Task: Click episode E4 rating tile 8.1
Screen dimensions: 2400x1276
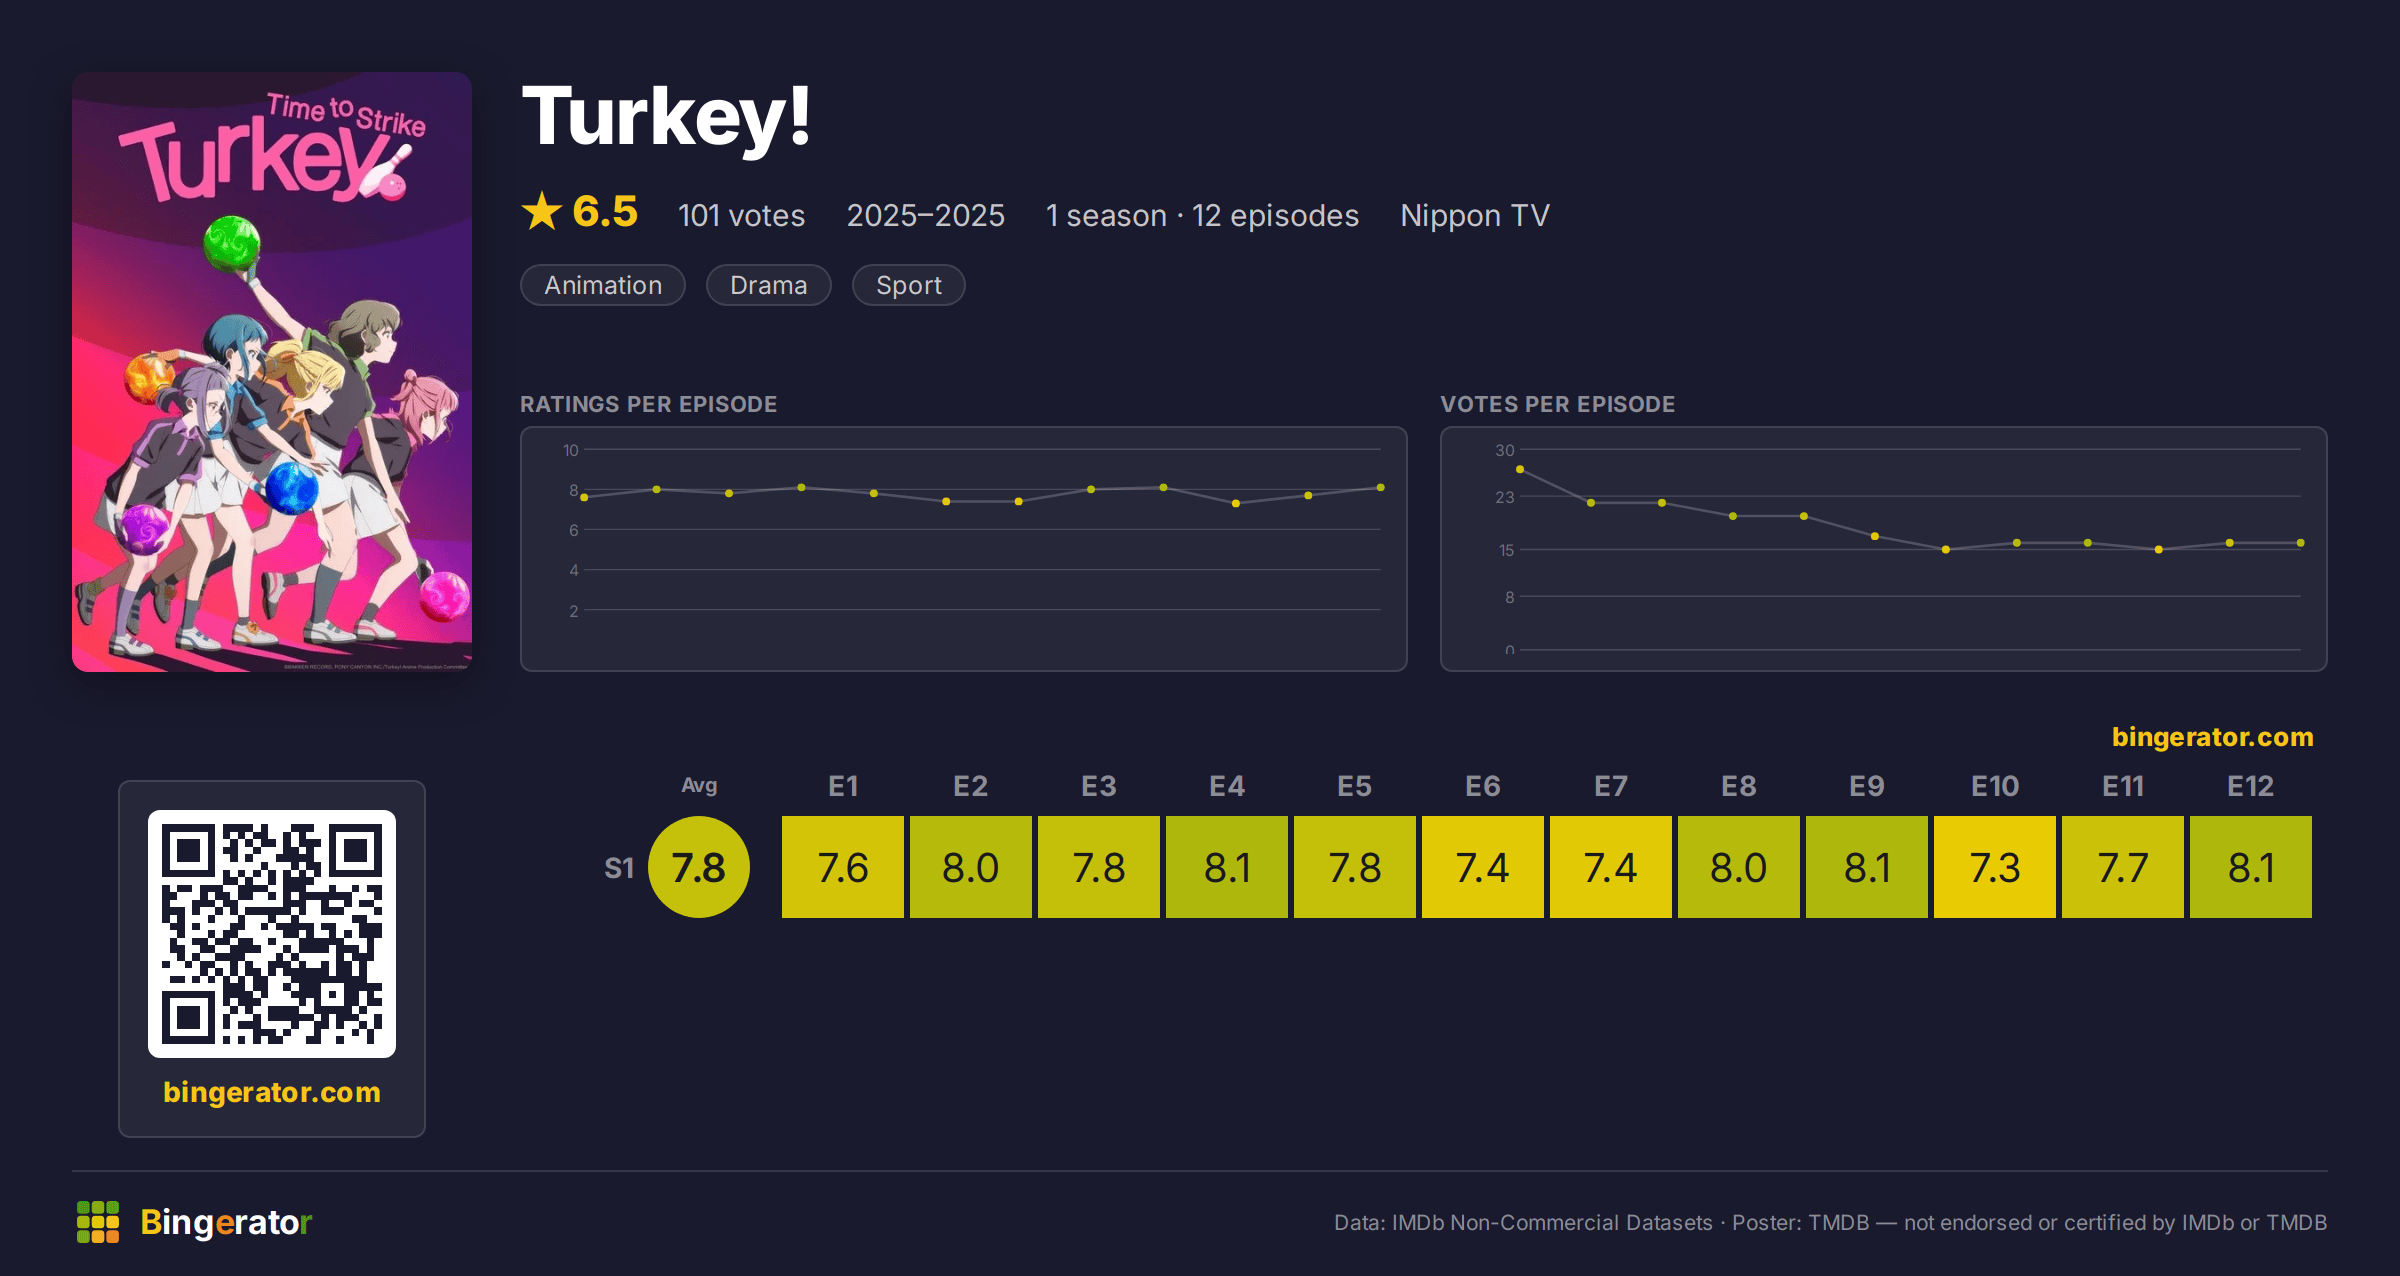Action: (1227, 867)
